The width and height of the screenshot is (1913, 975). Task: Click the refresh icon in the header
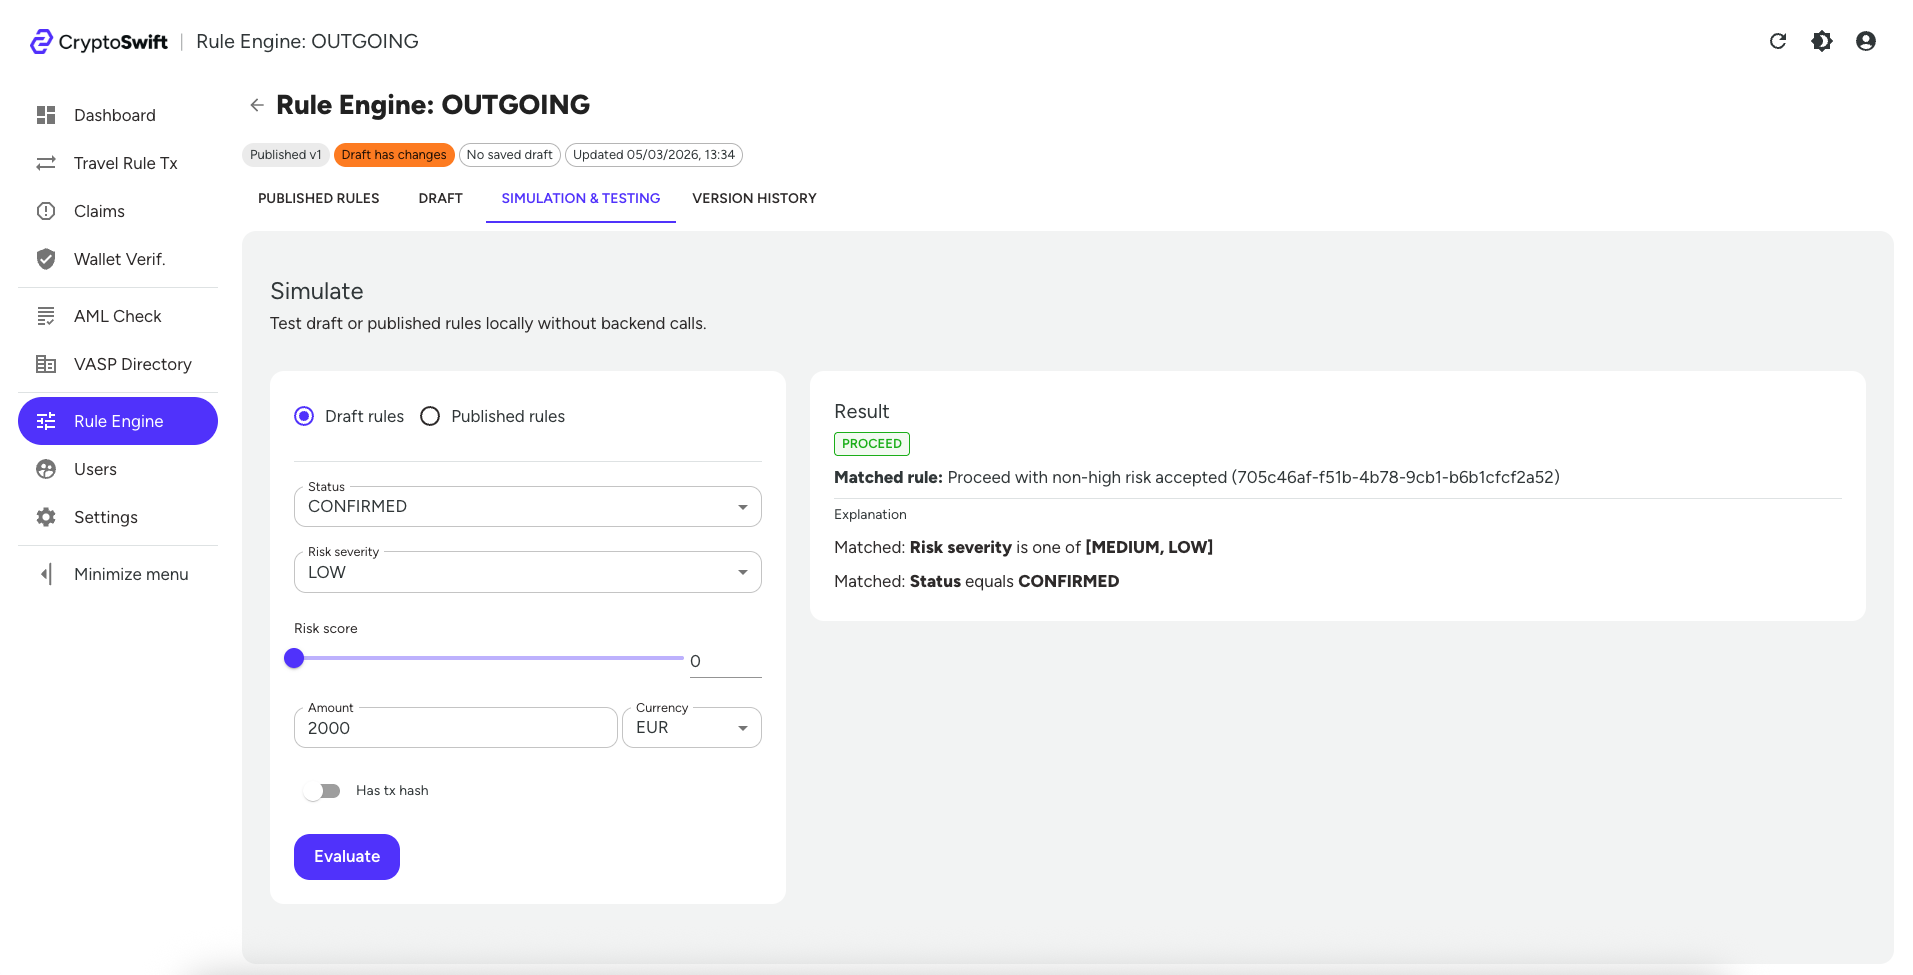click(x=1777, y=41)
